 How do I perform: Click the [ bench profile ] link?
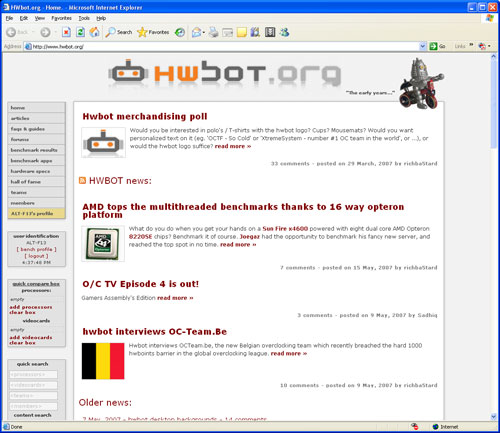click(36, 249)
